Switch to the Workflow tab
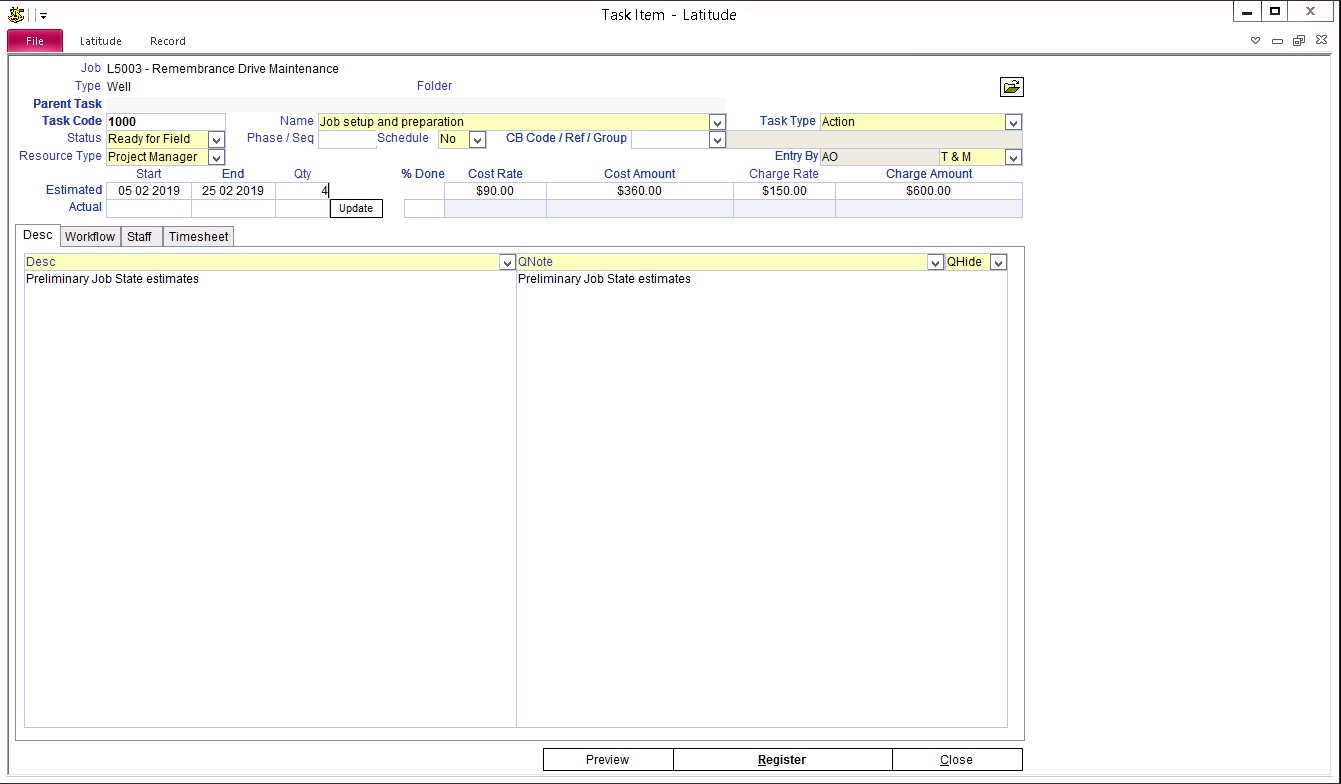This screenshot has width=1341, height=784. [90, 237]
